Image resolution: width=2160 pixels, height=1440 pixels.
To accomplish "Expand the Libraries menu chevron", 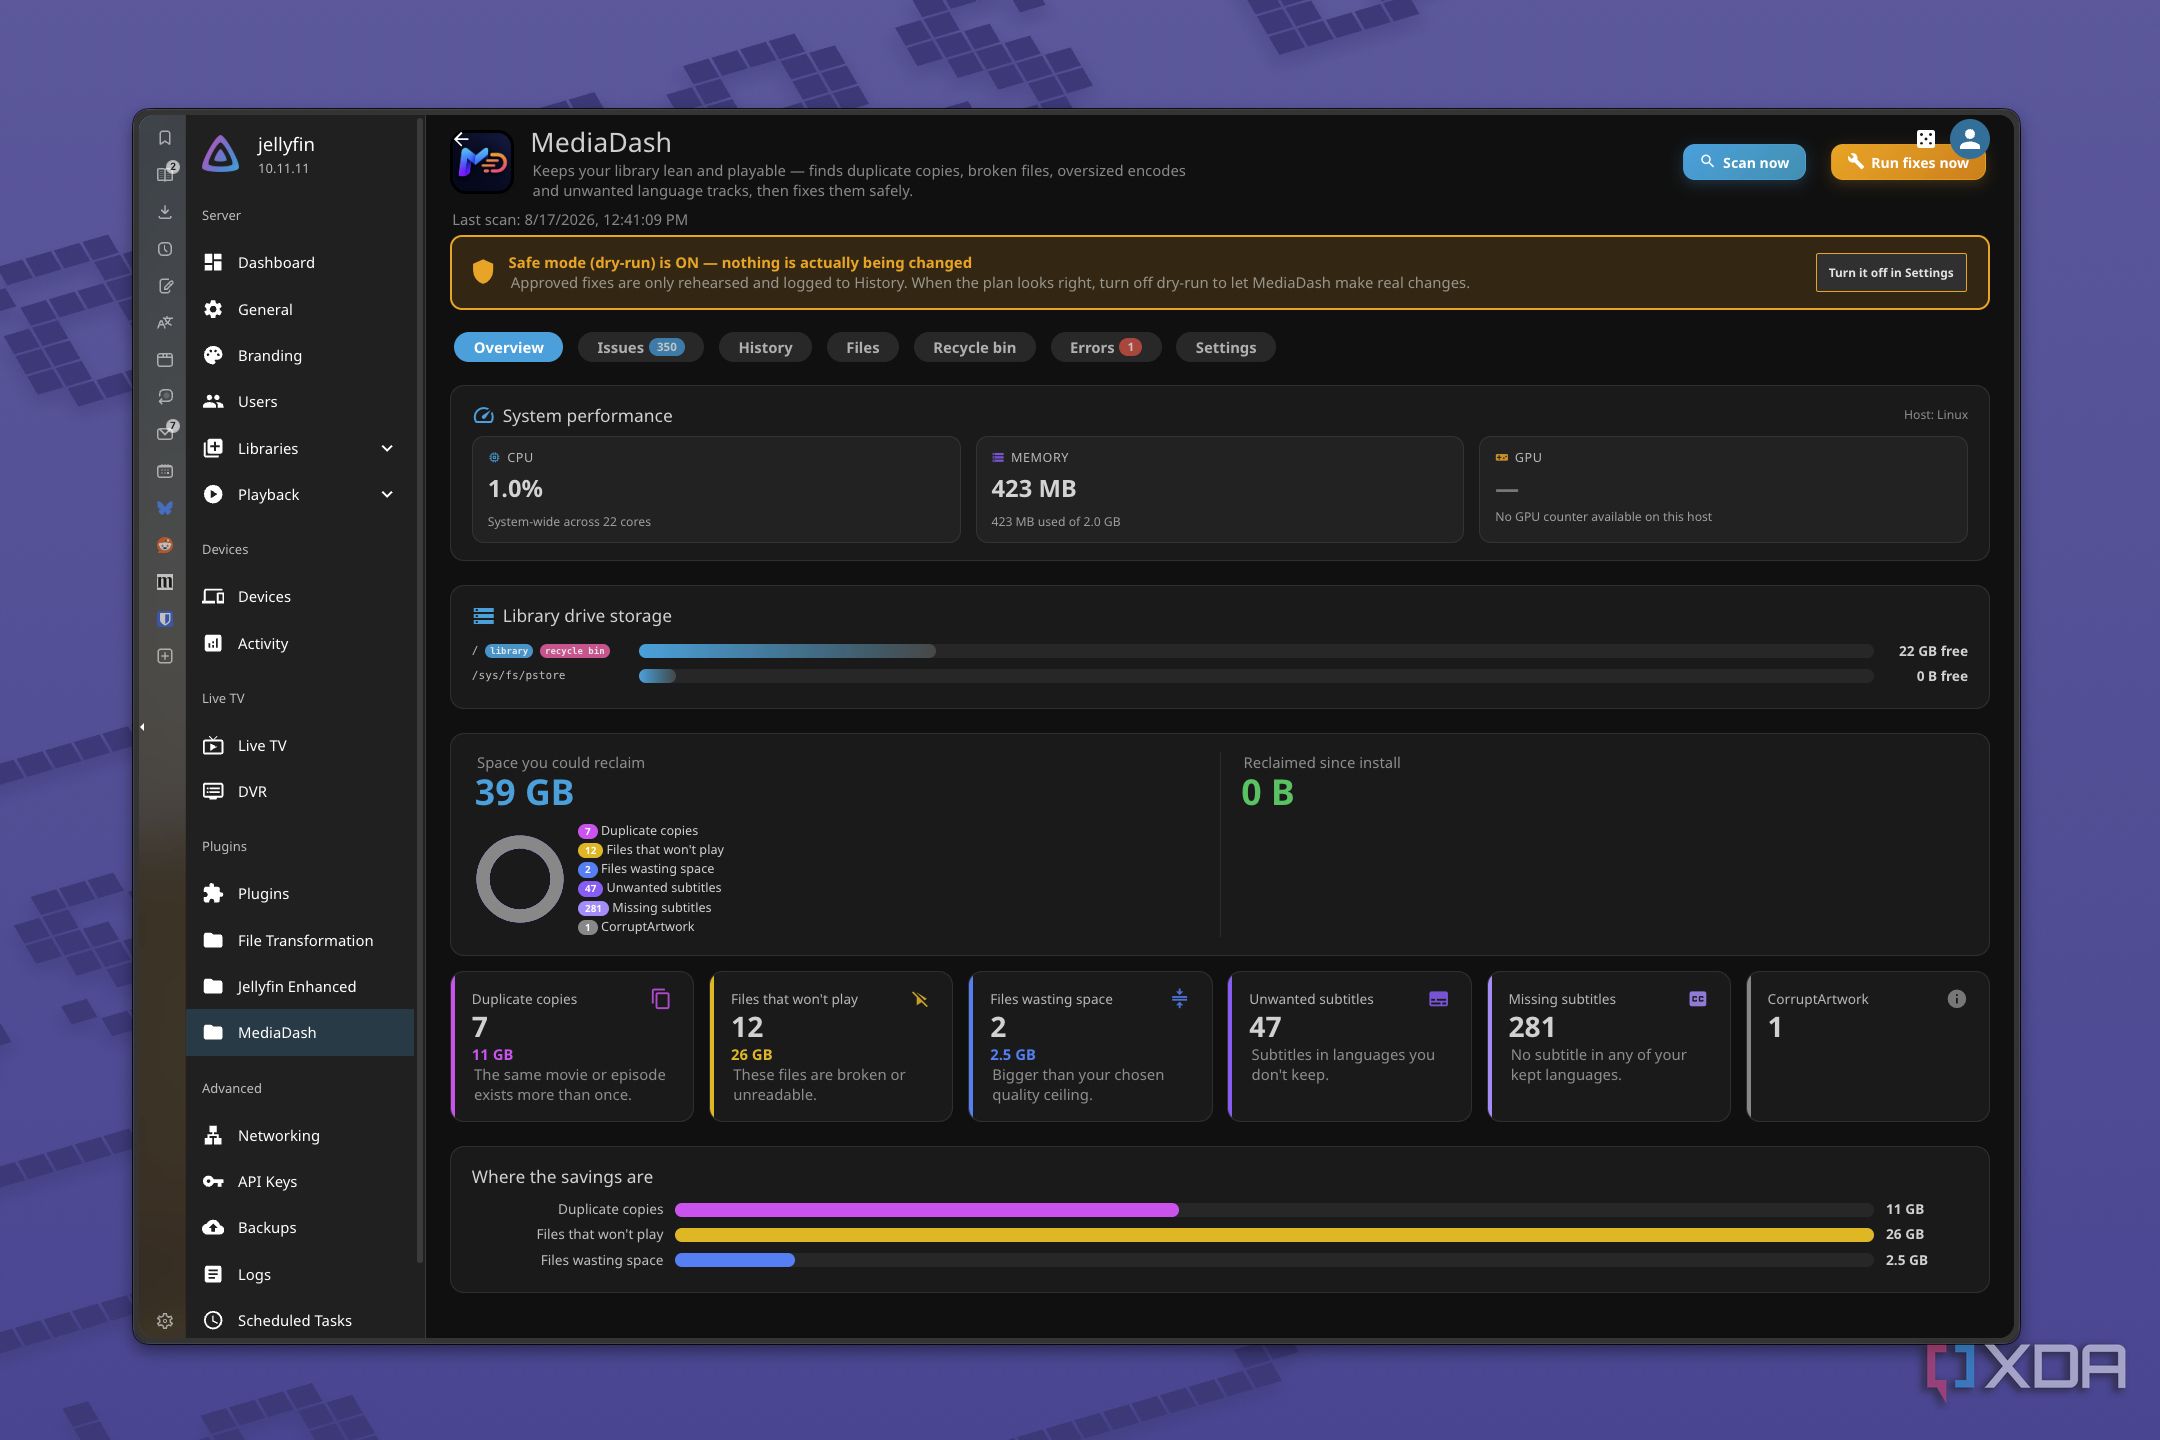I will (387, 448).
